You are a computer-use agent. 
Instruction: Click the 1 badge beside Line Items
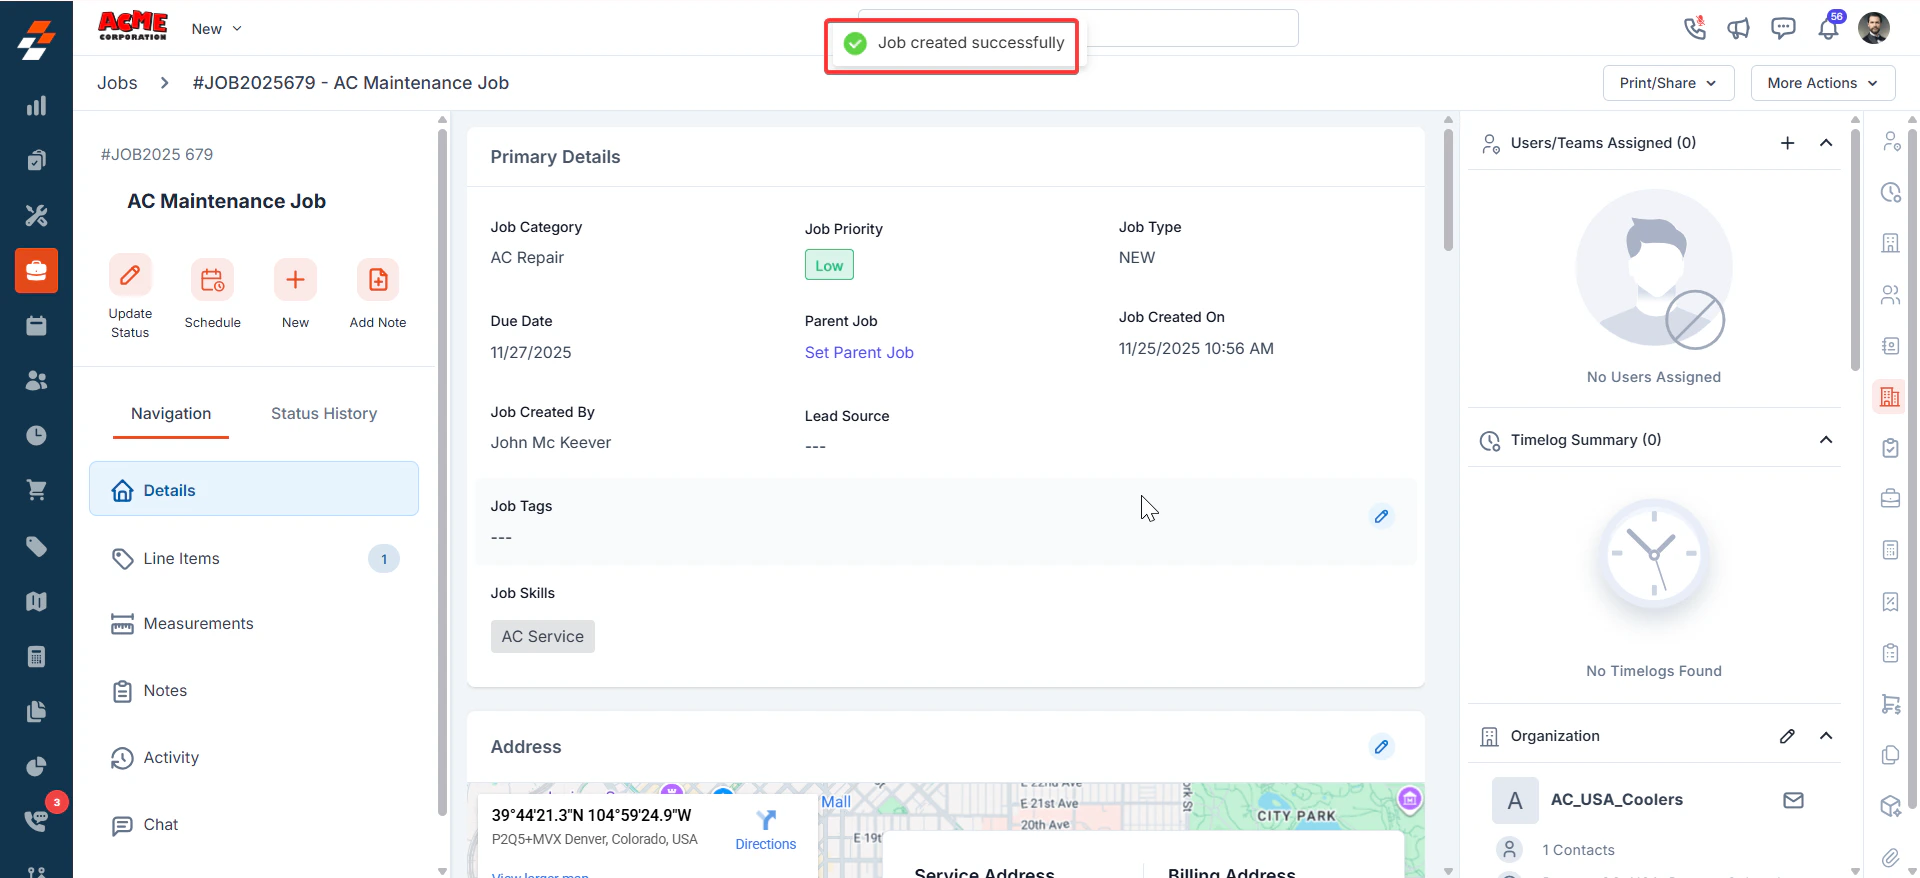click(x=384, y=559)
